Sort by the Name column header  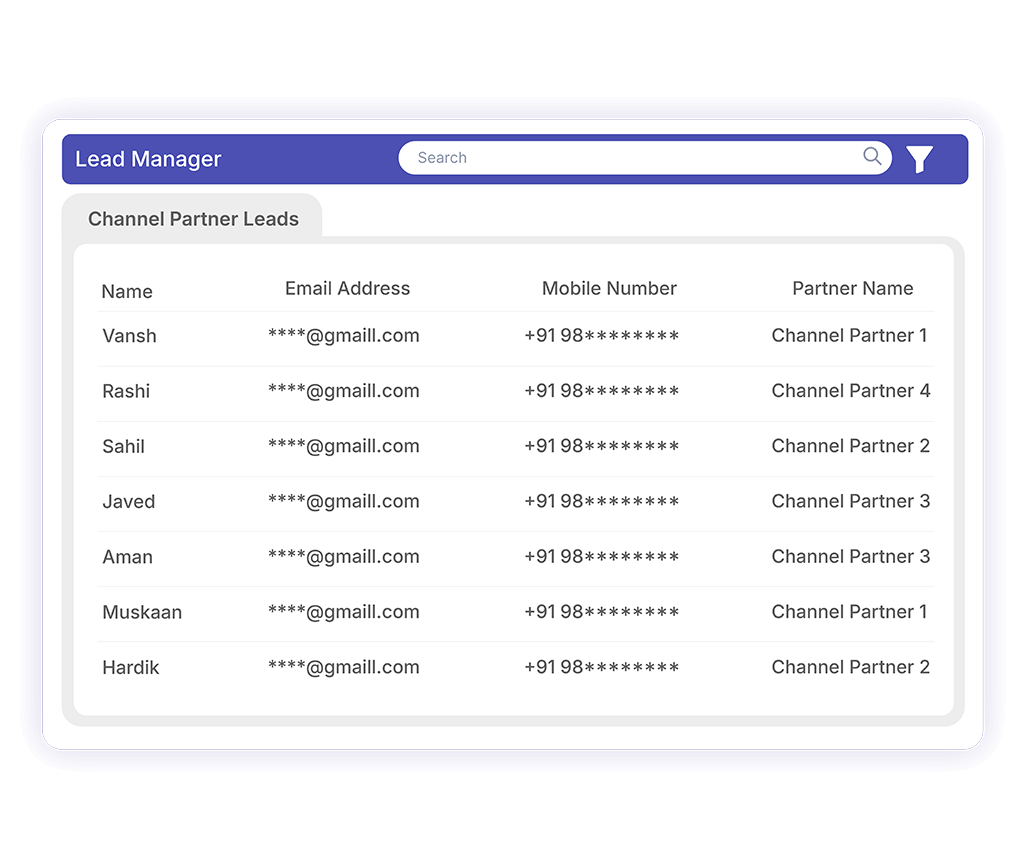tap(126, 291)
